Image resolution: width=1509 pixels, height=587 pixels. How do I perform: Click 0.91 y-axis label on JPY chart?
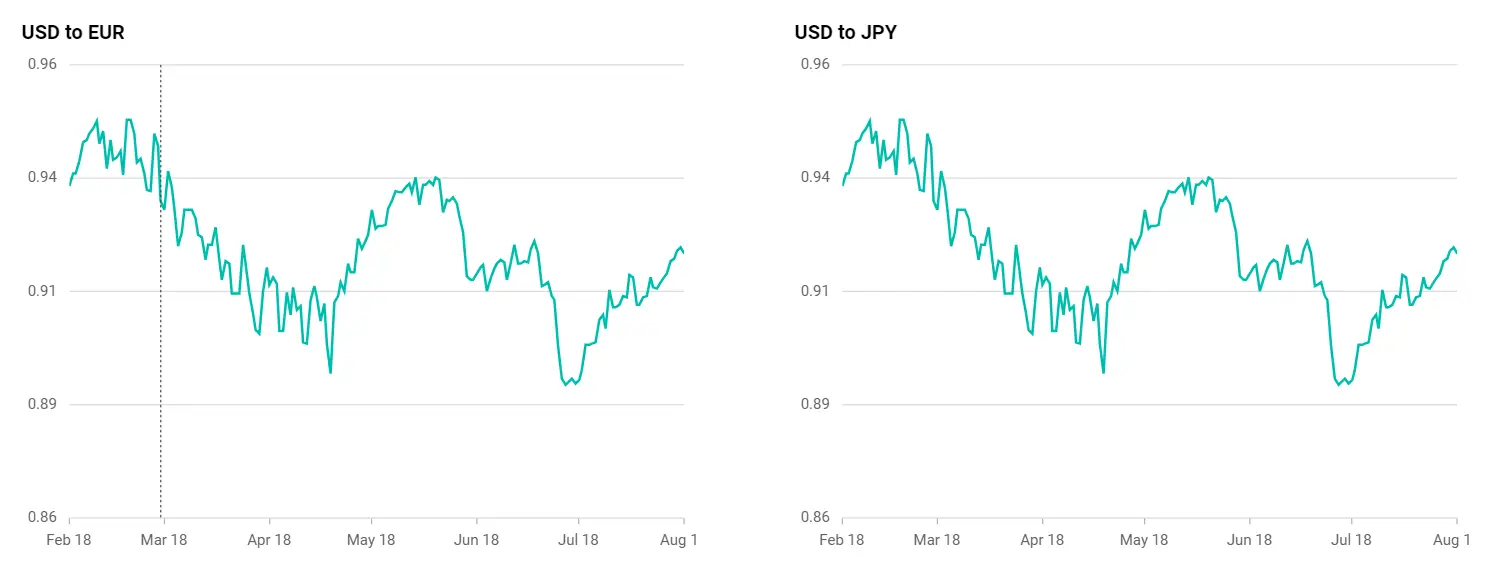click(816, 291)
